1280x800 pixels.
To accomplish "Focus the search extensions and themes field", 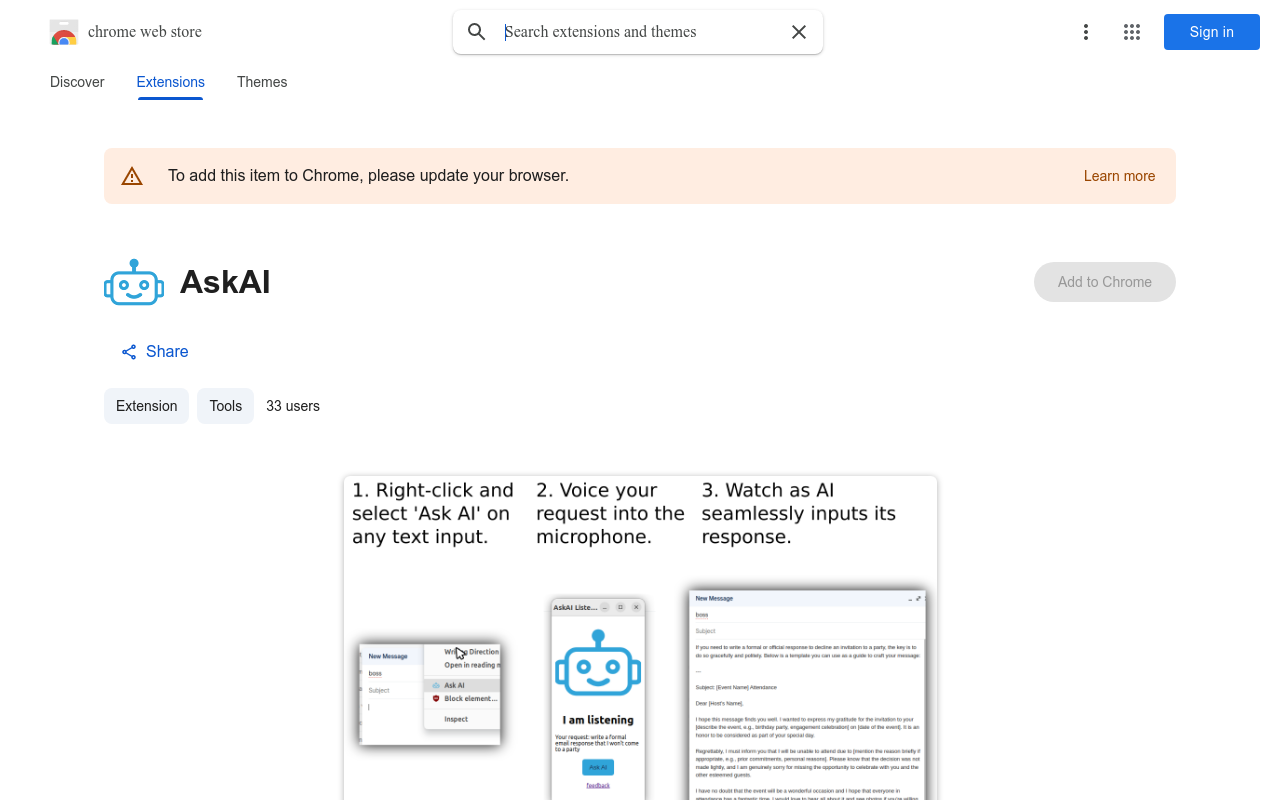I will click(x=640, y=32).
